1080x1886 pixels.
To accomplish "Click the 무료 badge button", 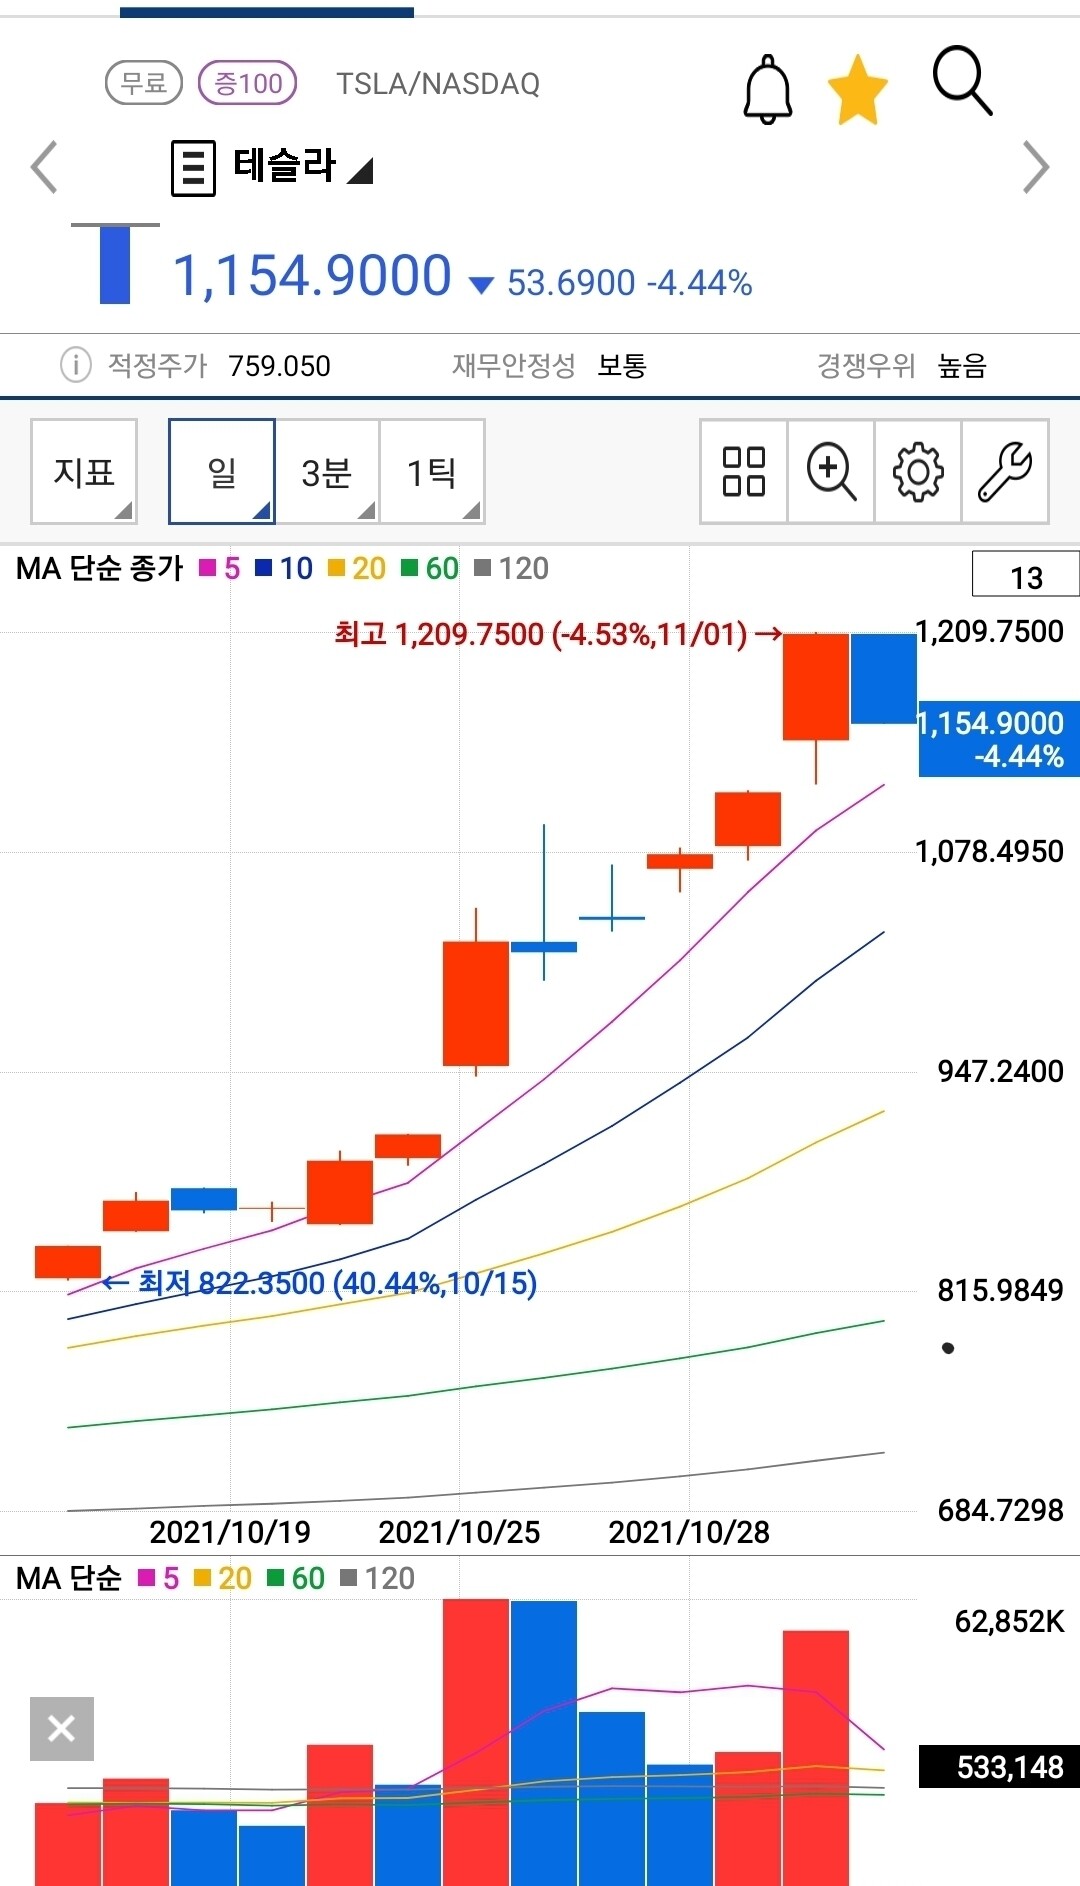I will pyautogui.click(x=143, y=83).
